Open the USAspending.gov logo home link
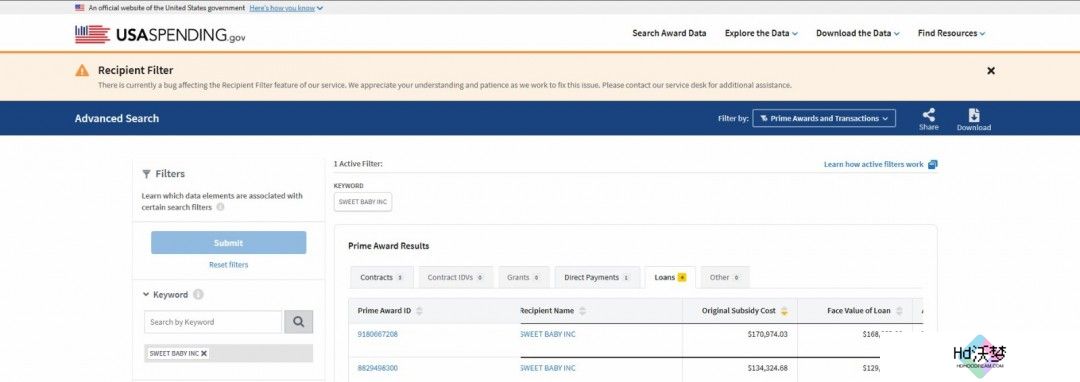Image resolution: width=1080 pixels, height=382 pixels. [160, 34]
